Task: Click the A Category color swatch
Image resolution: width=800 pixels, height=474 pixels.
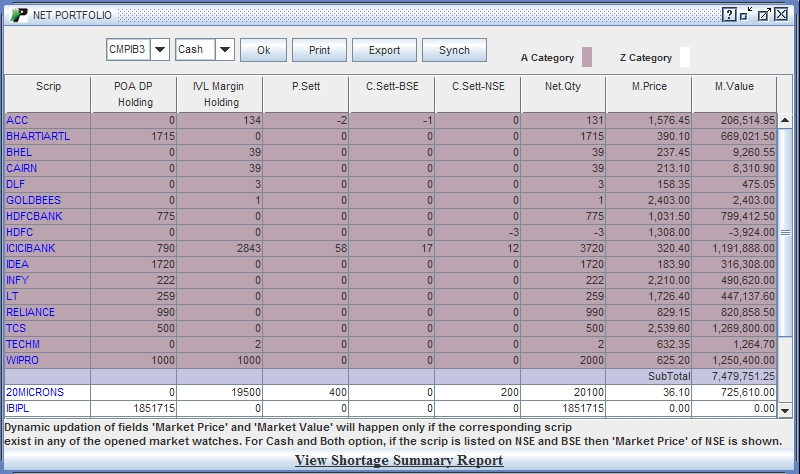Action: 588,57
